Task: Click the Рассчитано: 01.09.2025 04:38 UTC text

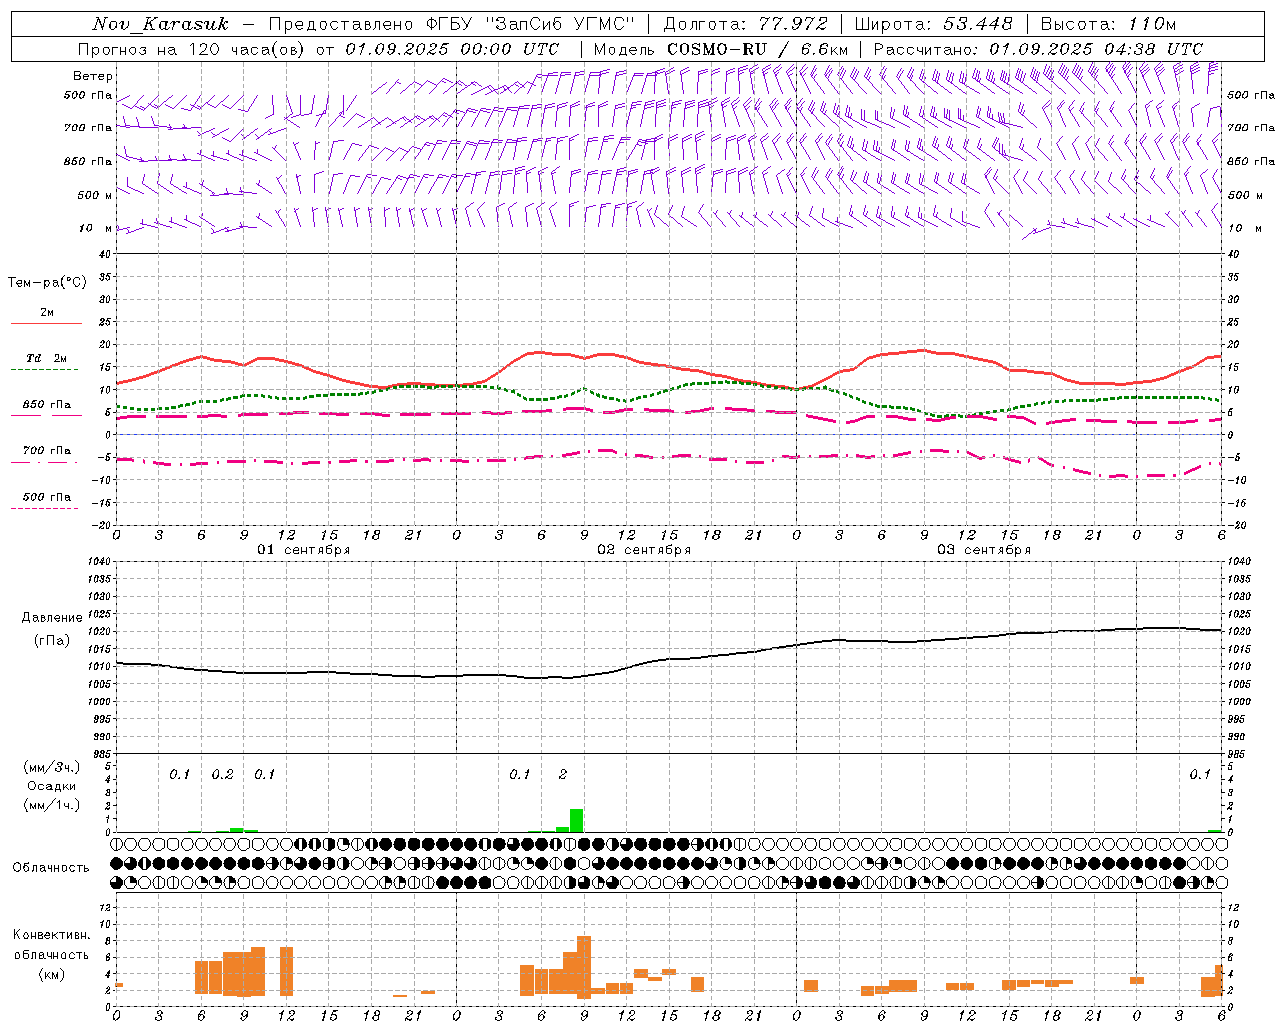Action: (x=1038, y=49)
